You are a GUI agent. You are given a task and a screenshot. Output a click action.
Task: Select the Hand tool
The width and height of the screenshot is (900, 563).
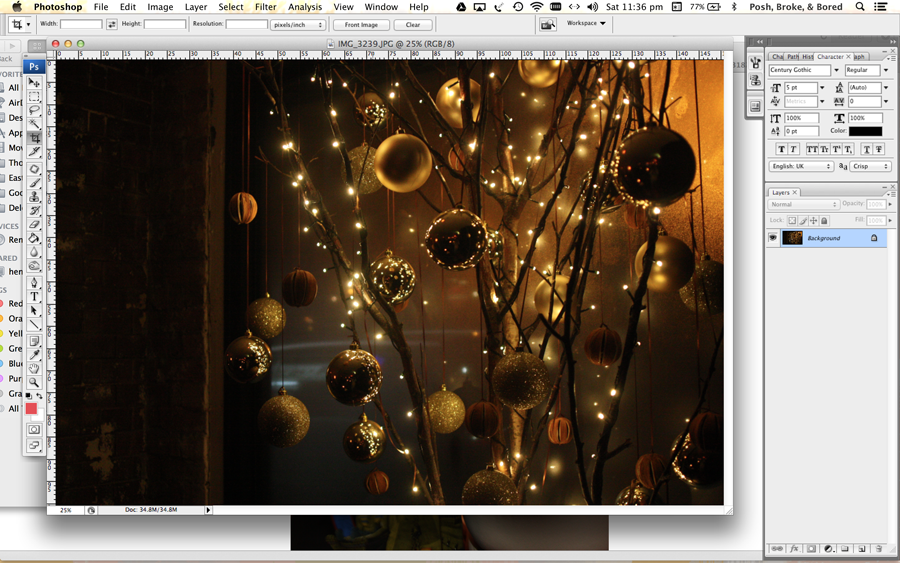click(34, 368)
